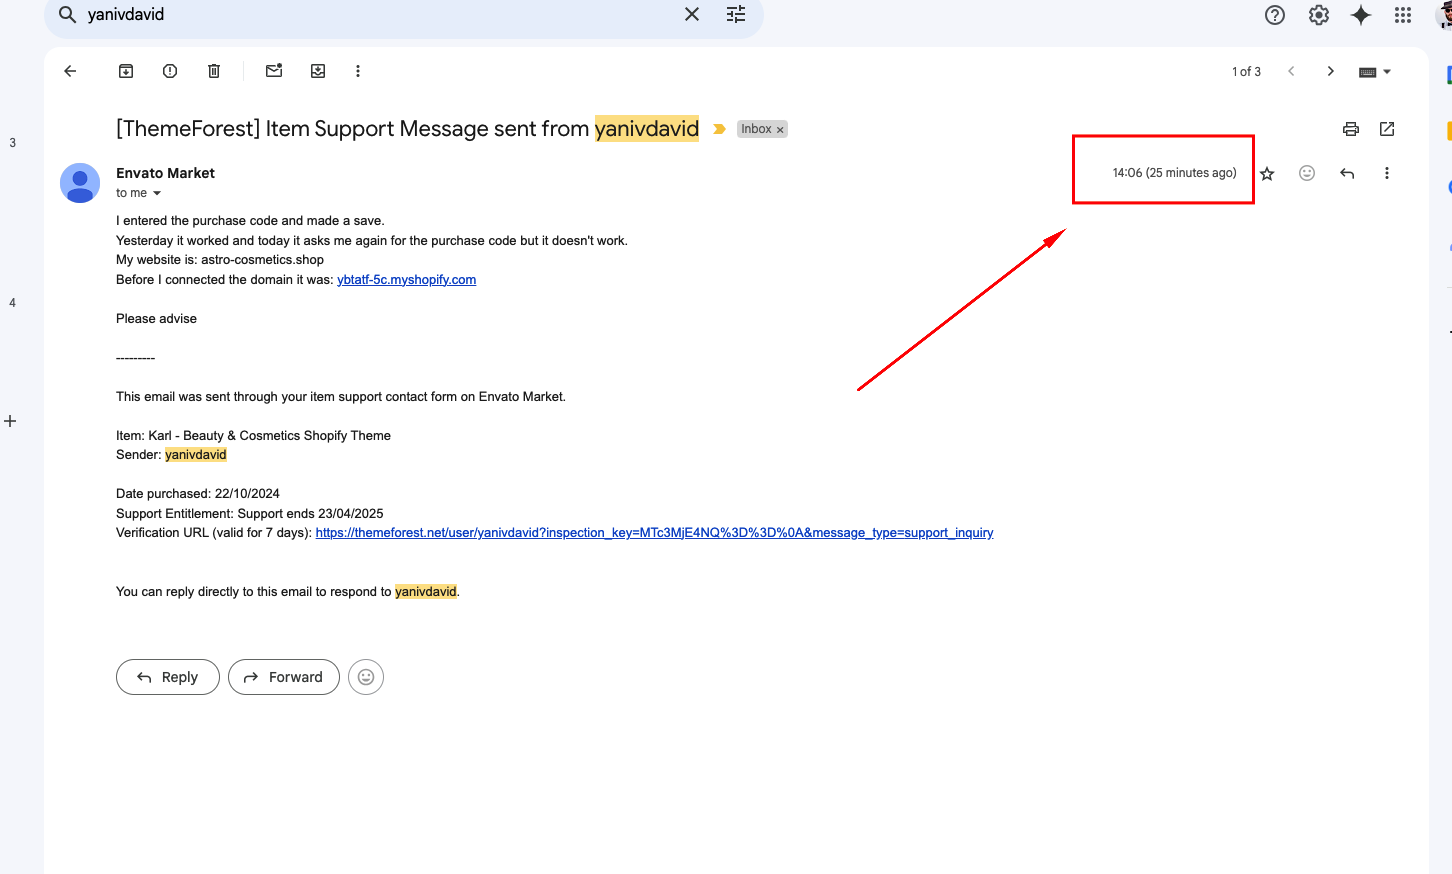Go back to search results
The height and width of the screenshot is (874, 1452).
click(x=70, y=71)
